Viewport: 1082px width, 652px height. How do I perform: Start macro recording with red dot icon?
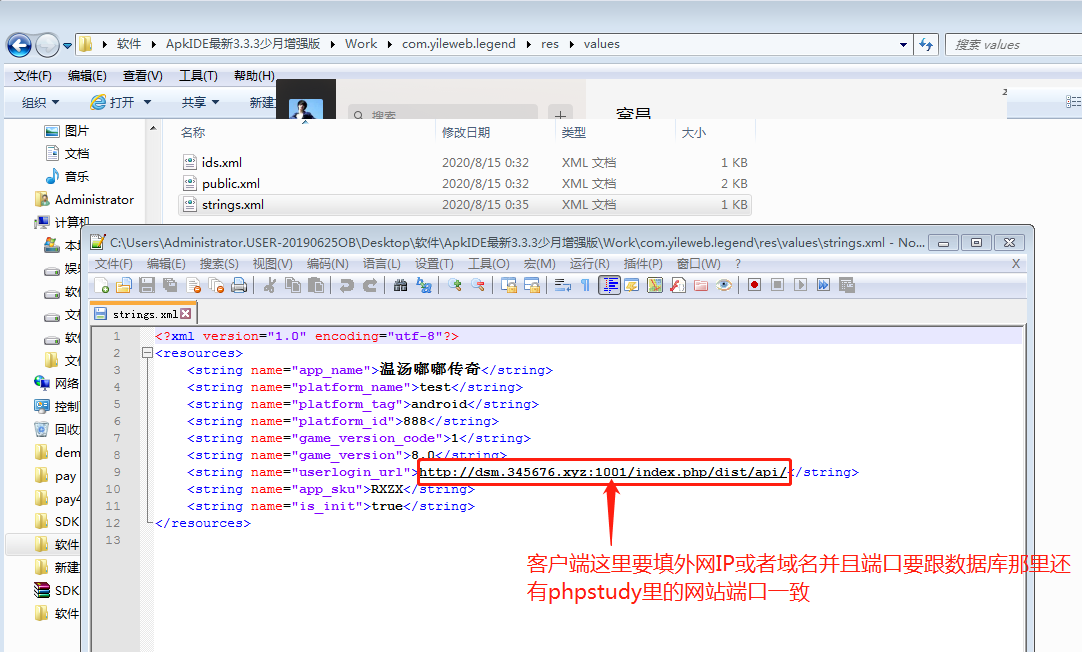click(754, 285)
